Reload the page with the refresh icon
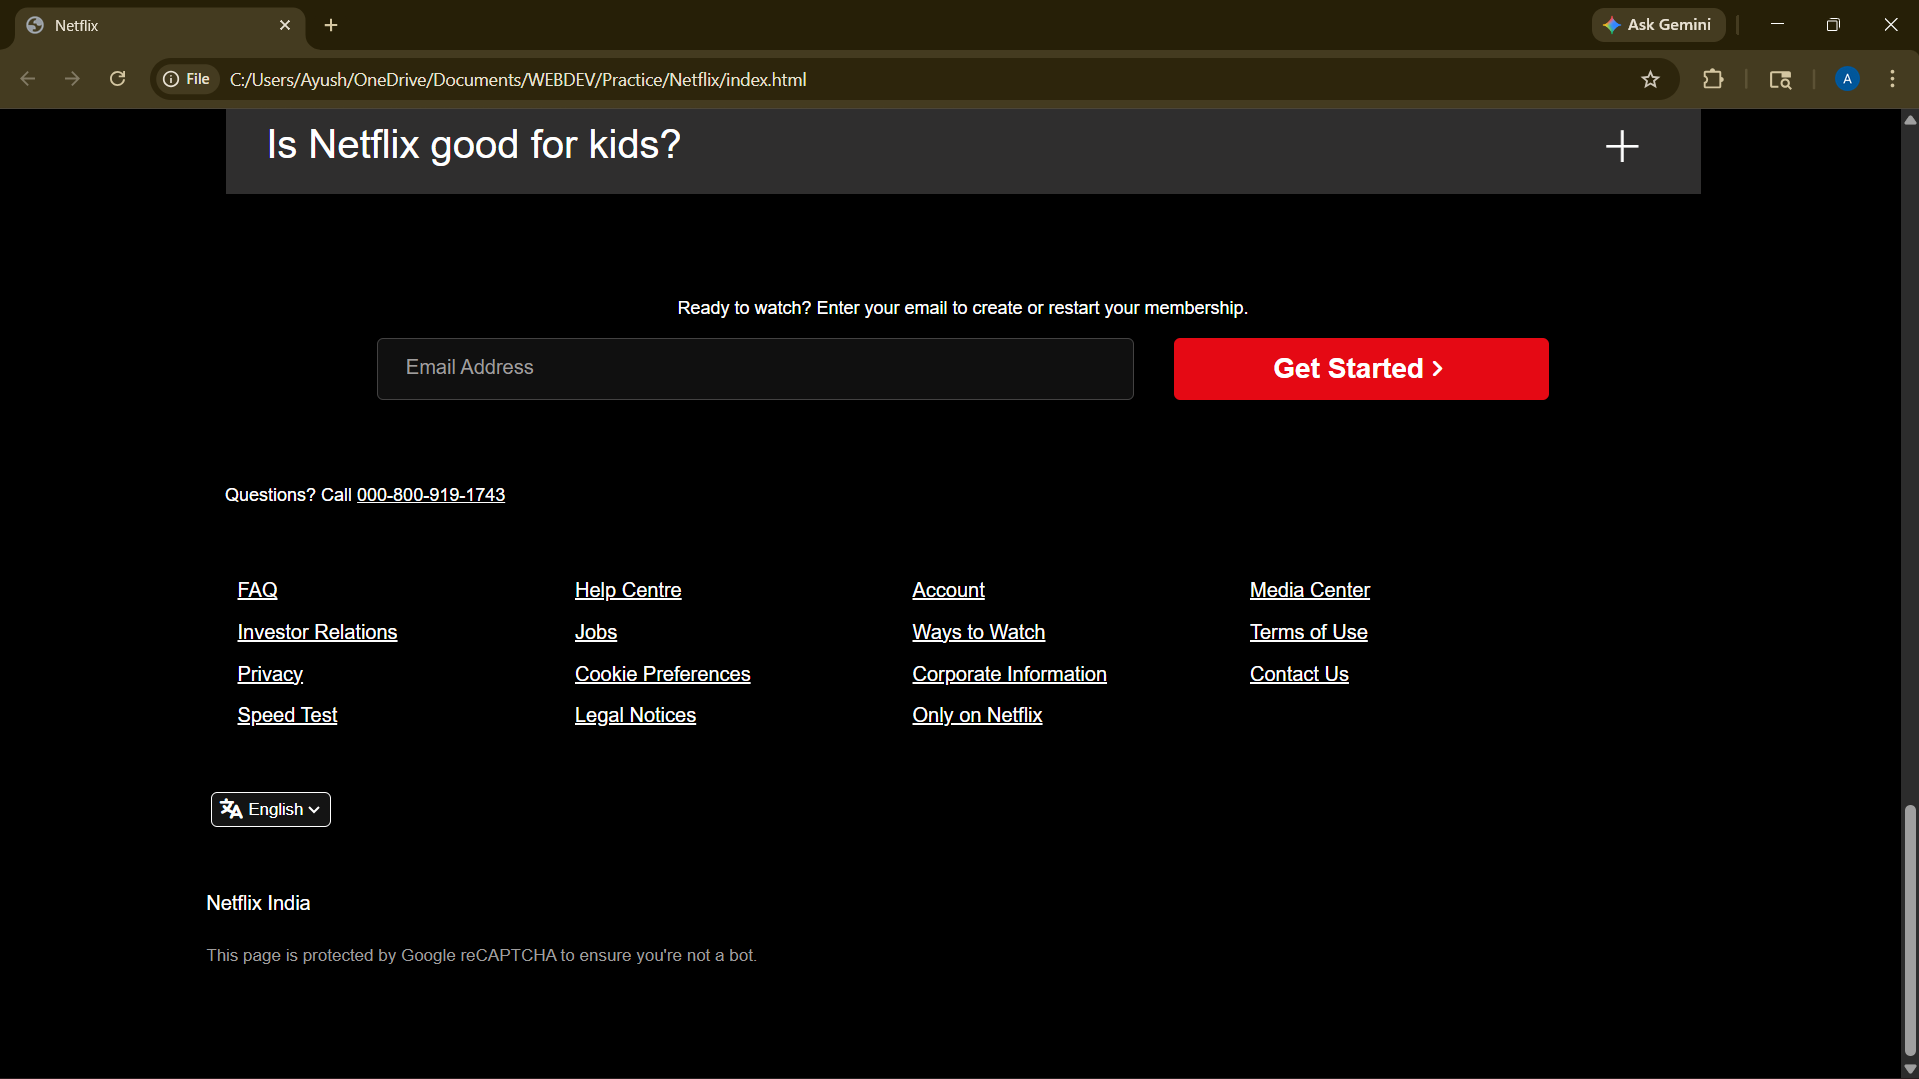The height and width of the screenshot is (1079, 1919). (x=117, y=79)
